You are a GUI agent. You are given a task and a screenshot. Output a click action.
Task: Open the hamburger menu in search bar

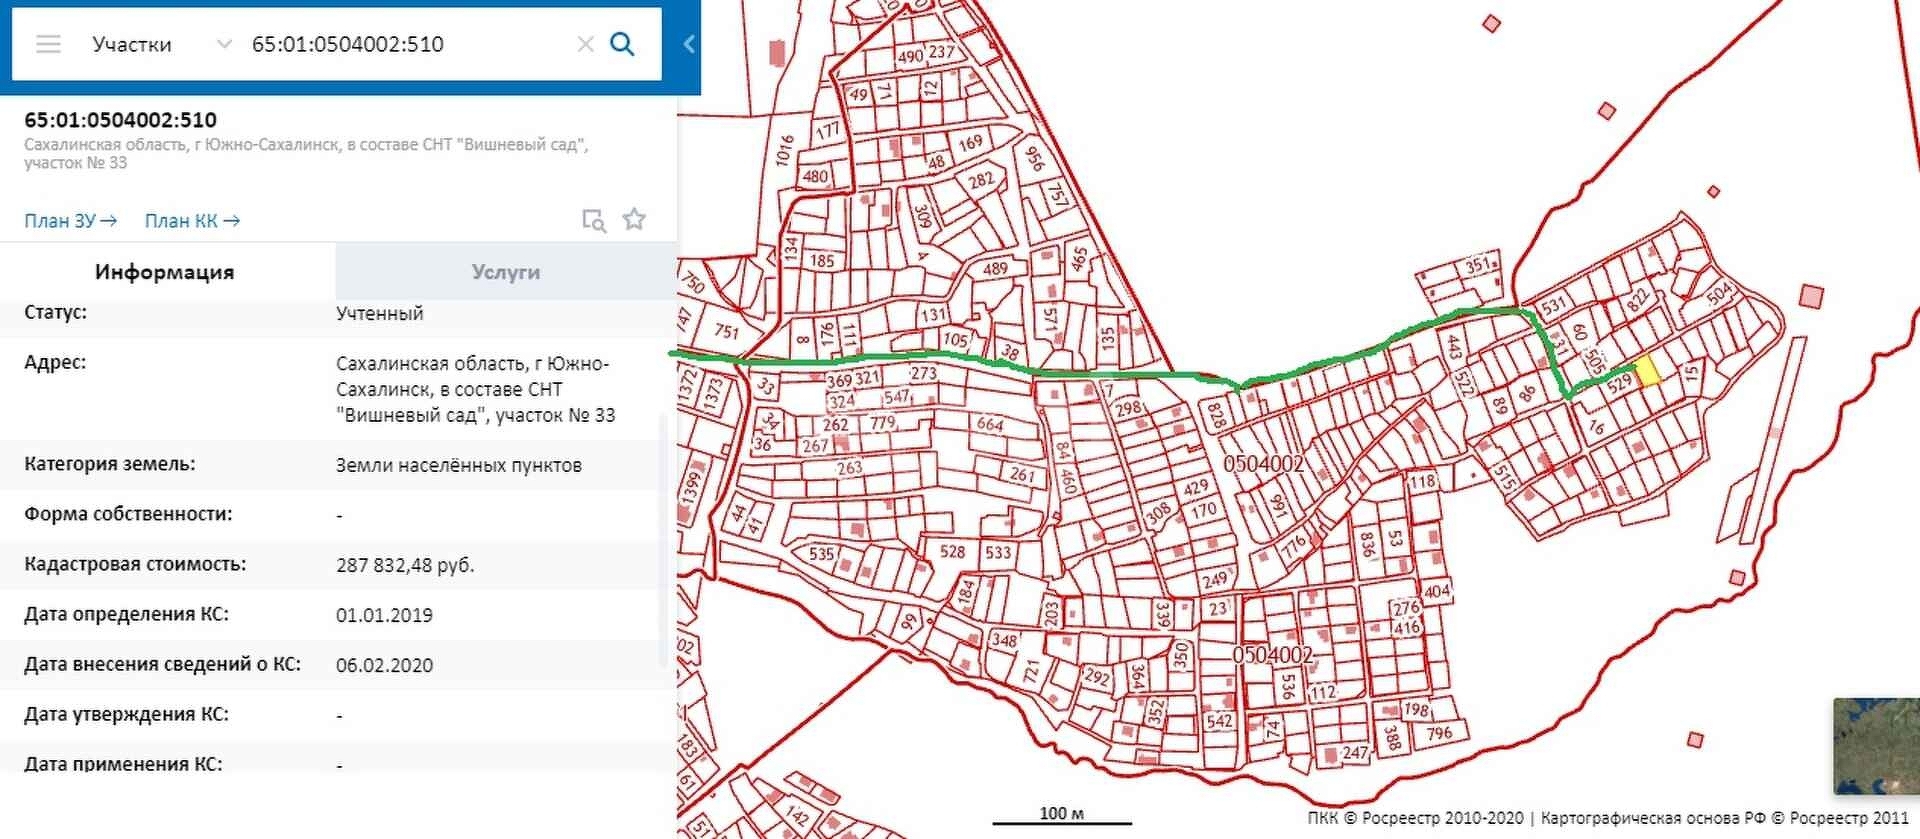[48, 44]
